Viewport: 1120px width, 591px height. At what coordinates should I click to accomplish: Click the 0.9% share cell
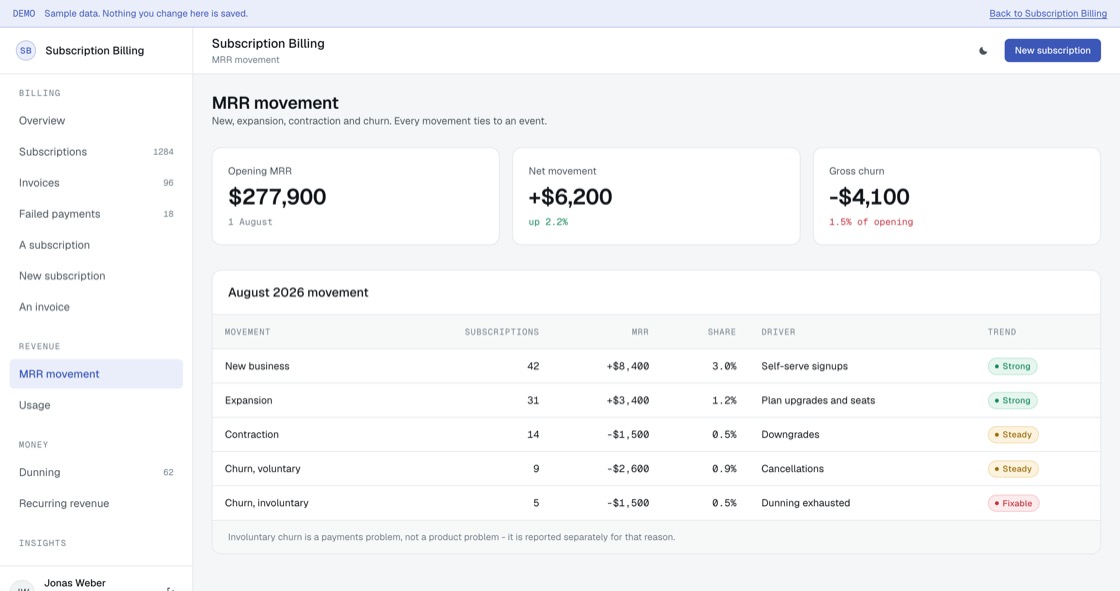pyautogui.click(x=724, y=469)
